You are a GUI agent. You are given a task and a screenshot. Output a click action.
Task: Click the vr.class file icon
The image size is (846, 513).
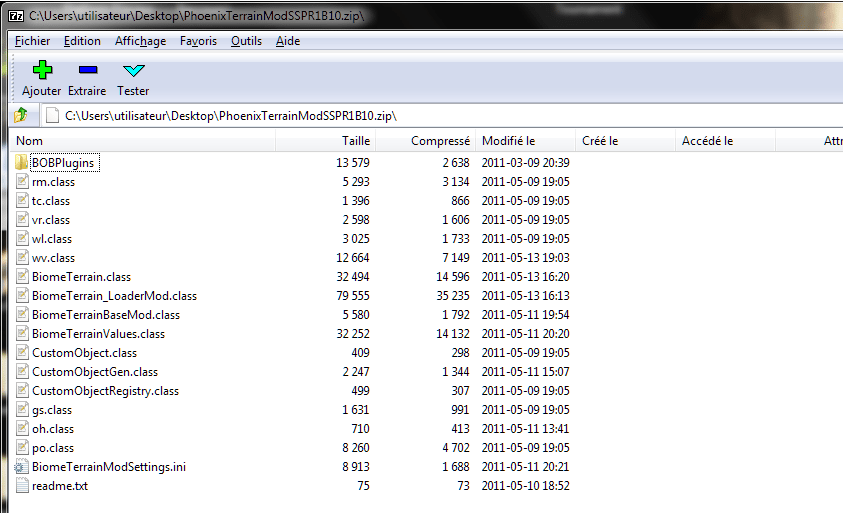[x=22, y=220]
